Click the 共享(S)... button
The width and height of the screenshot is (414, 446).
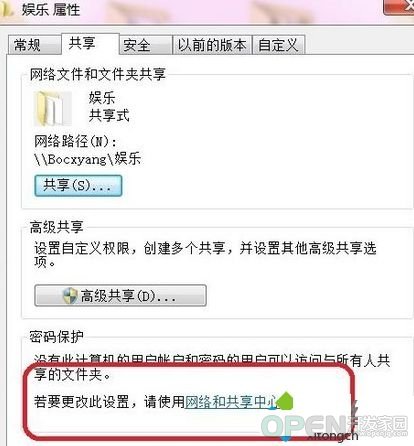click(78, 186)
